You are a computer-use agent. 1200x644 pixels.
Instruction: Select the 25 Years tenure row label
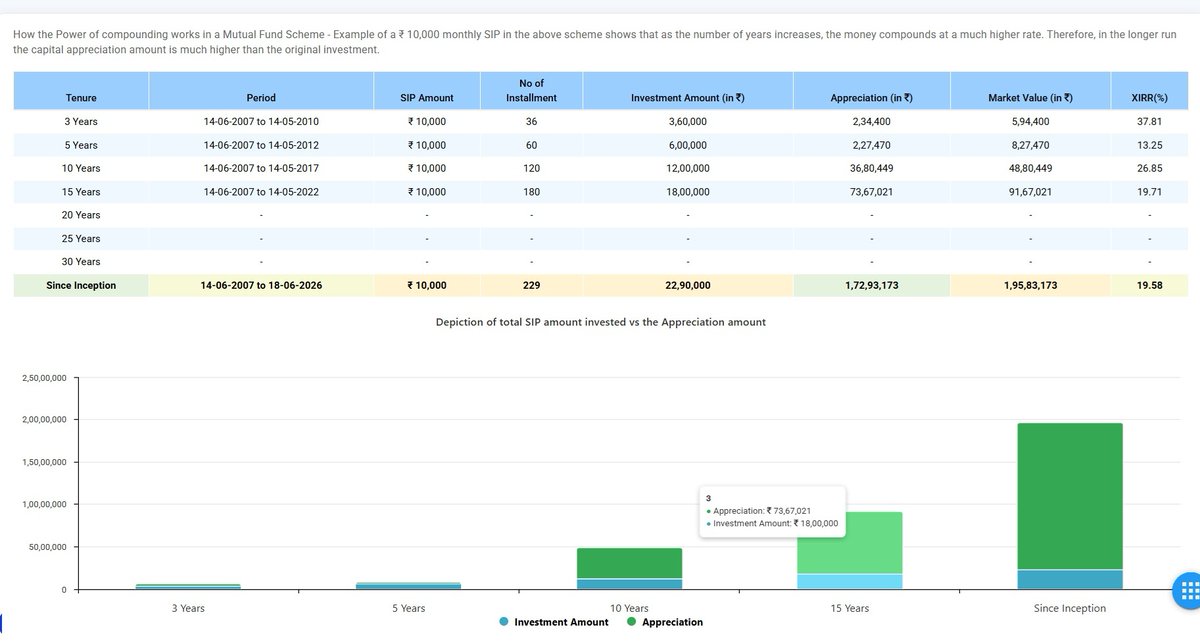point(81,238)
